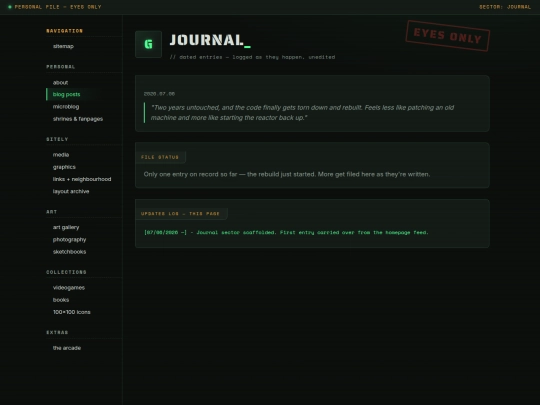
Task: Click the UPDATES LOG – THIS PAGE tag
Action: [180, 214]
